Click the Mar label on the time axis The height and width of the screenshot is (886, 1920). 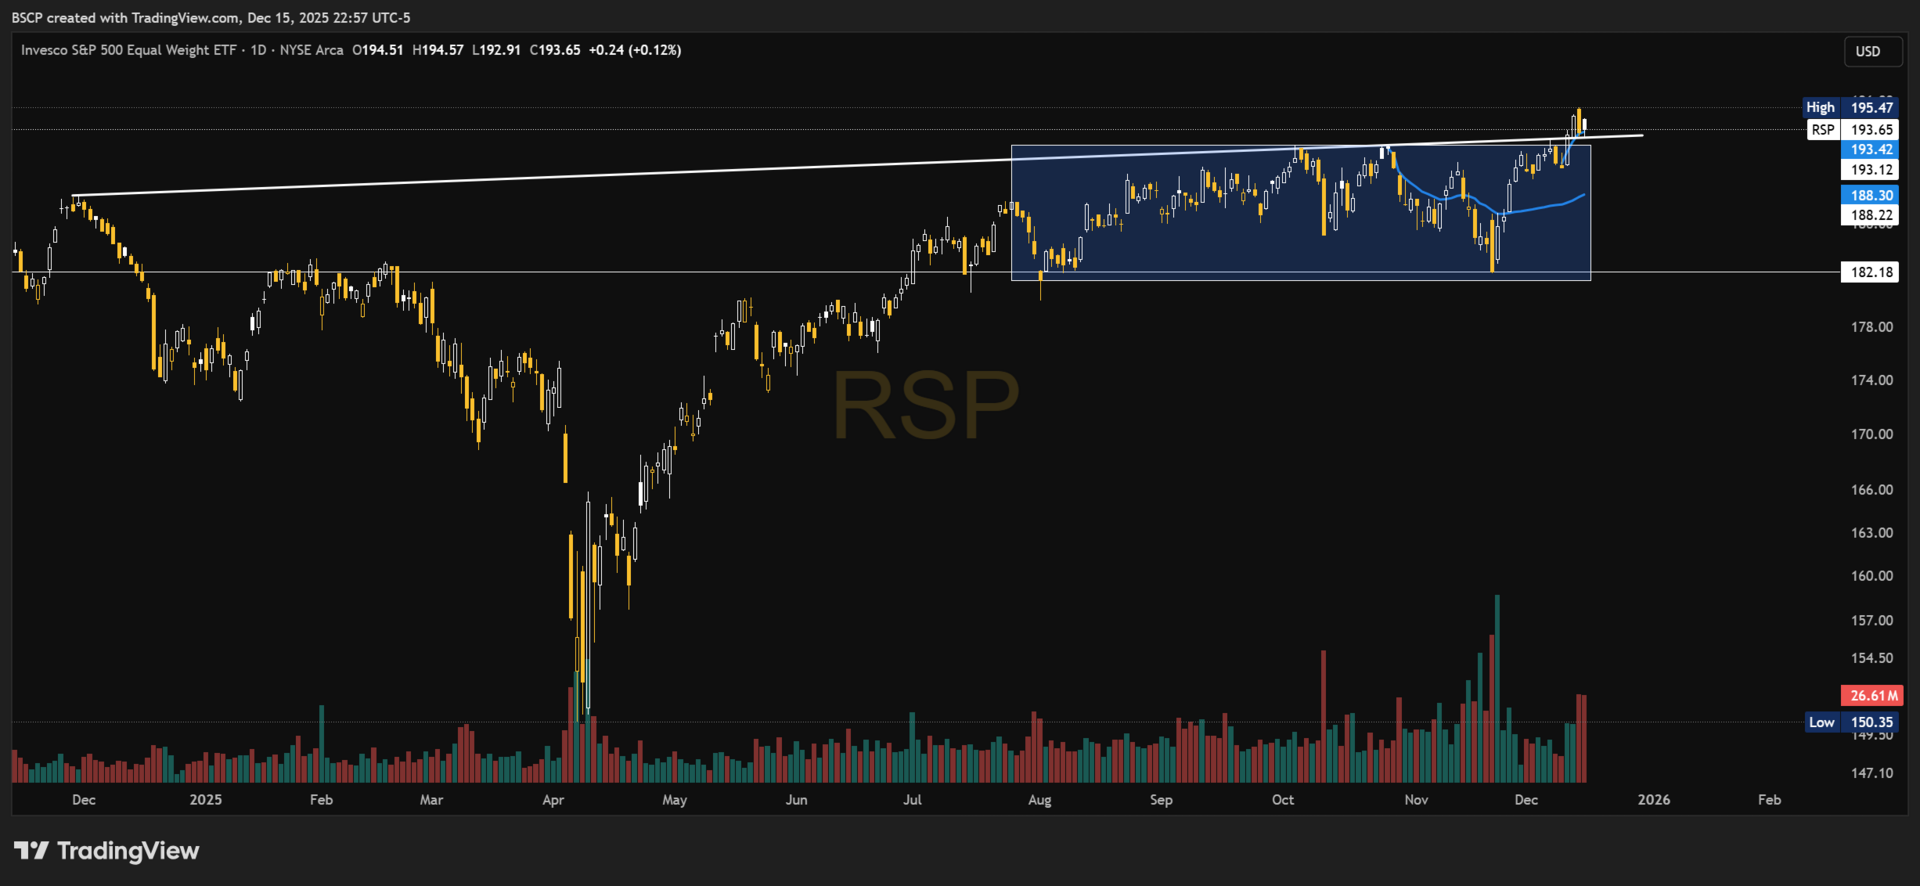[431, 800]
